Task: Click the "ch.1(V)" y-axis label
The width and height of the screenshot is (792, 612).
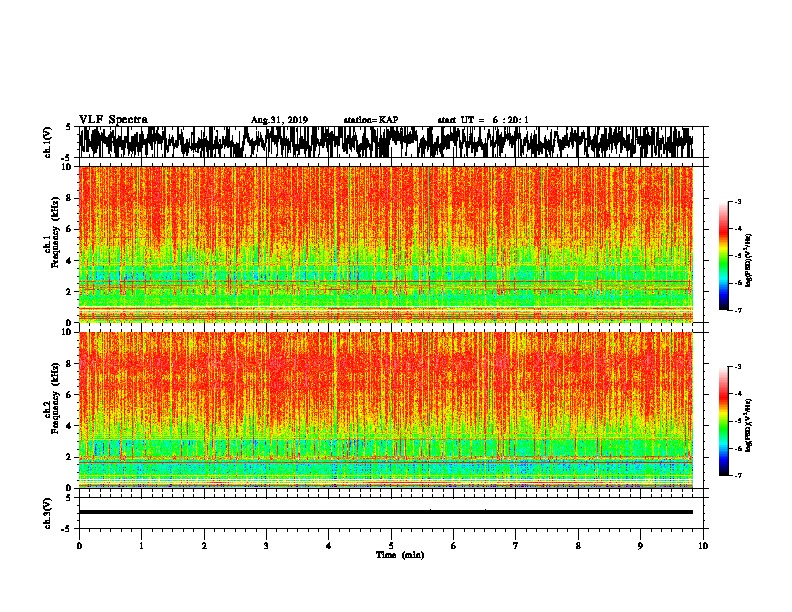Action: click(48, 142)
